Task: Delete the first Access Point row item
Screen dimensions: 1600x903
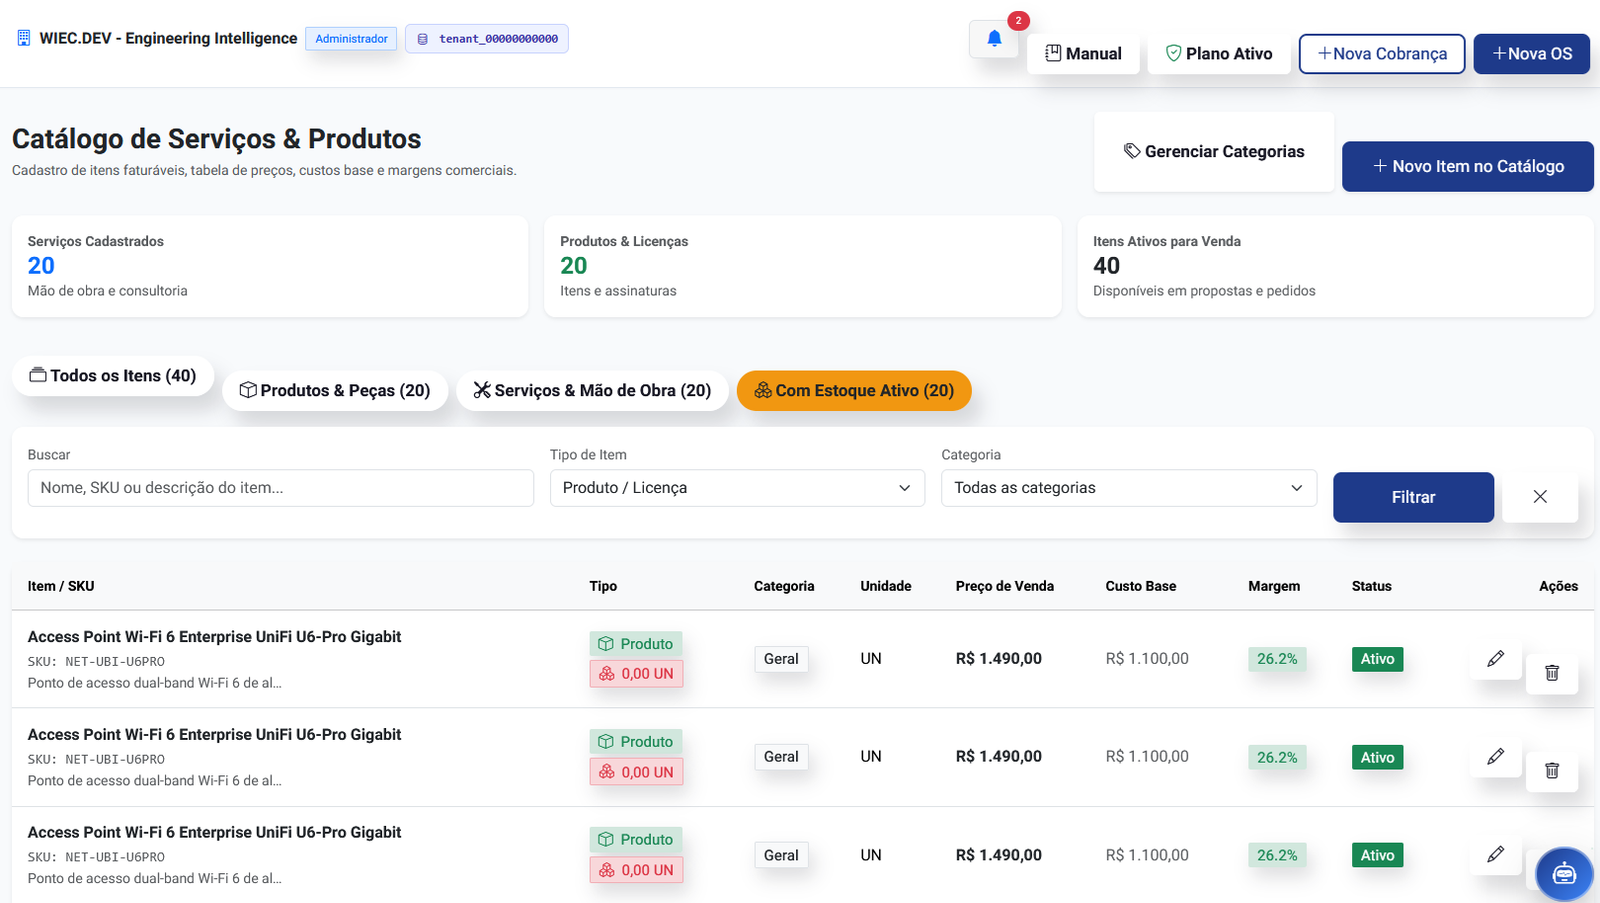Action: click(x=1552, y=673)
